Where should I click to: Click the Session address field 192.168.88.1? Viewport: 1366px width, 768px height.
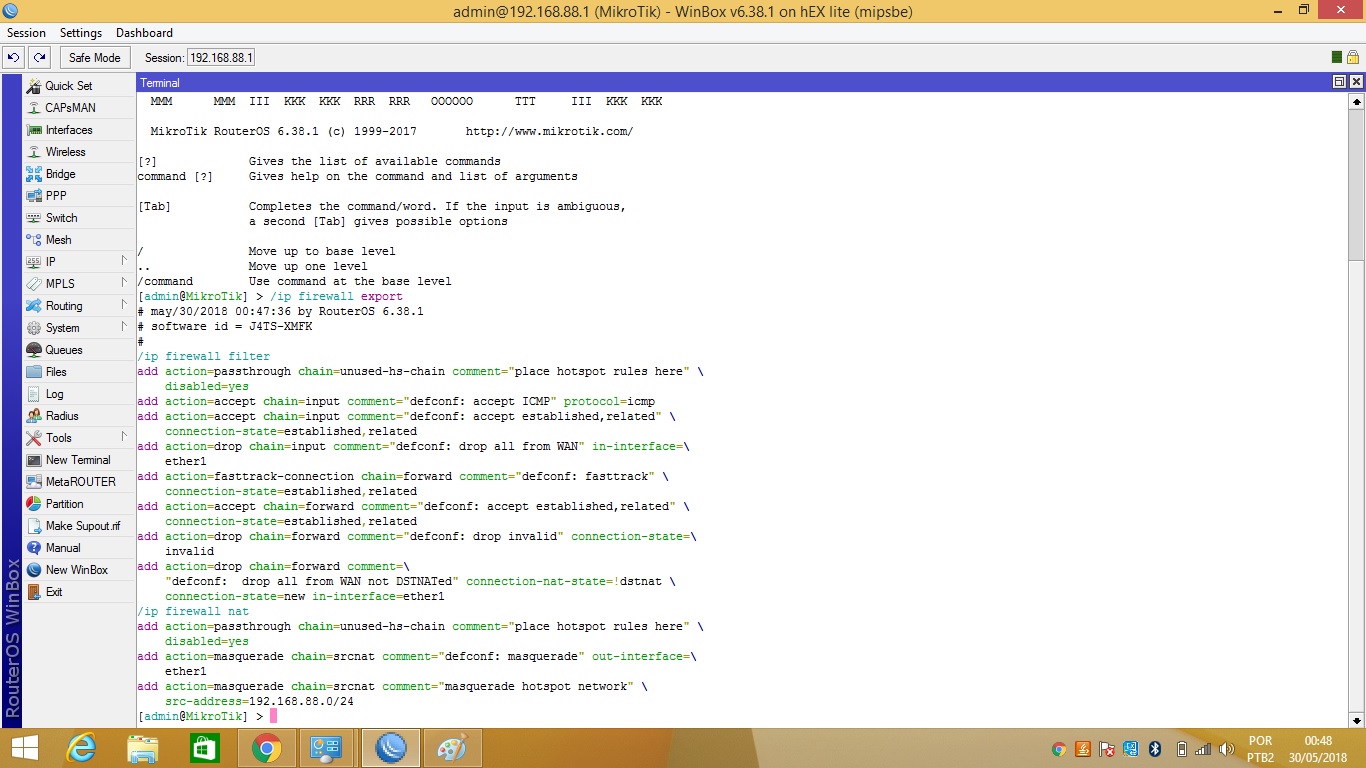(221, 58)
